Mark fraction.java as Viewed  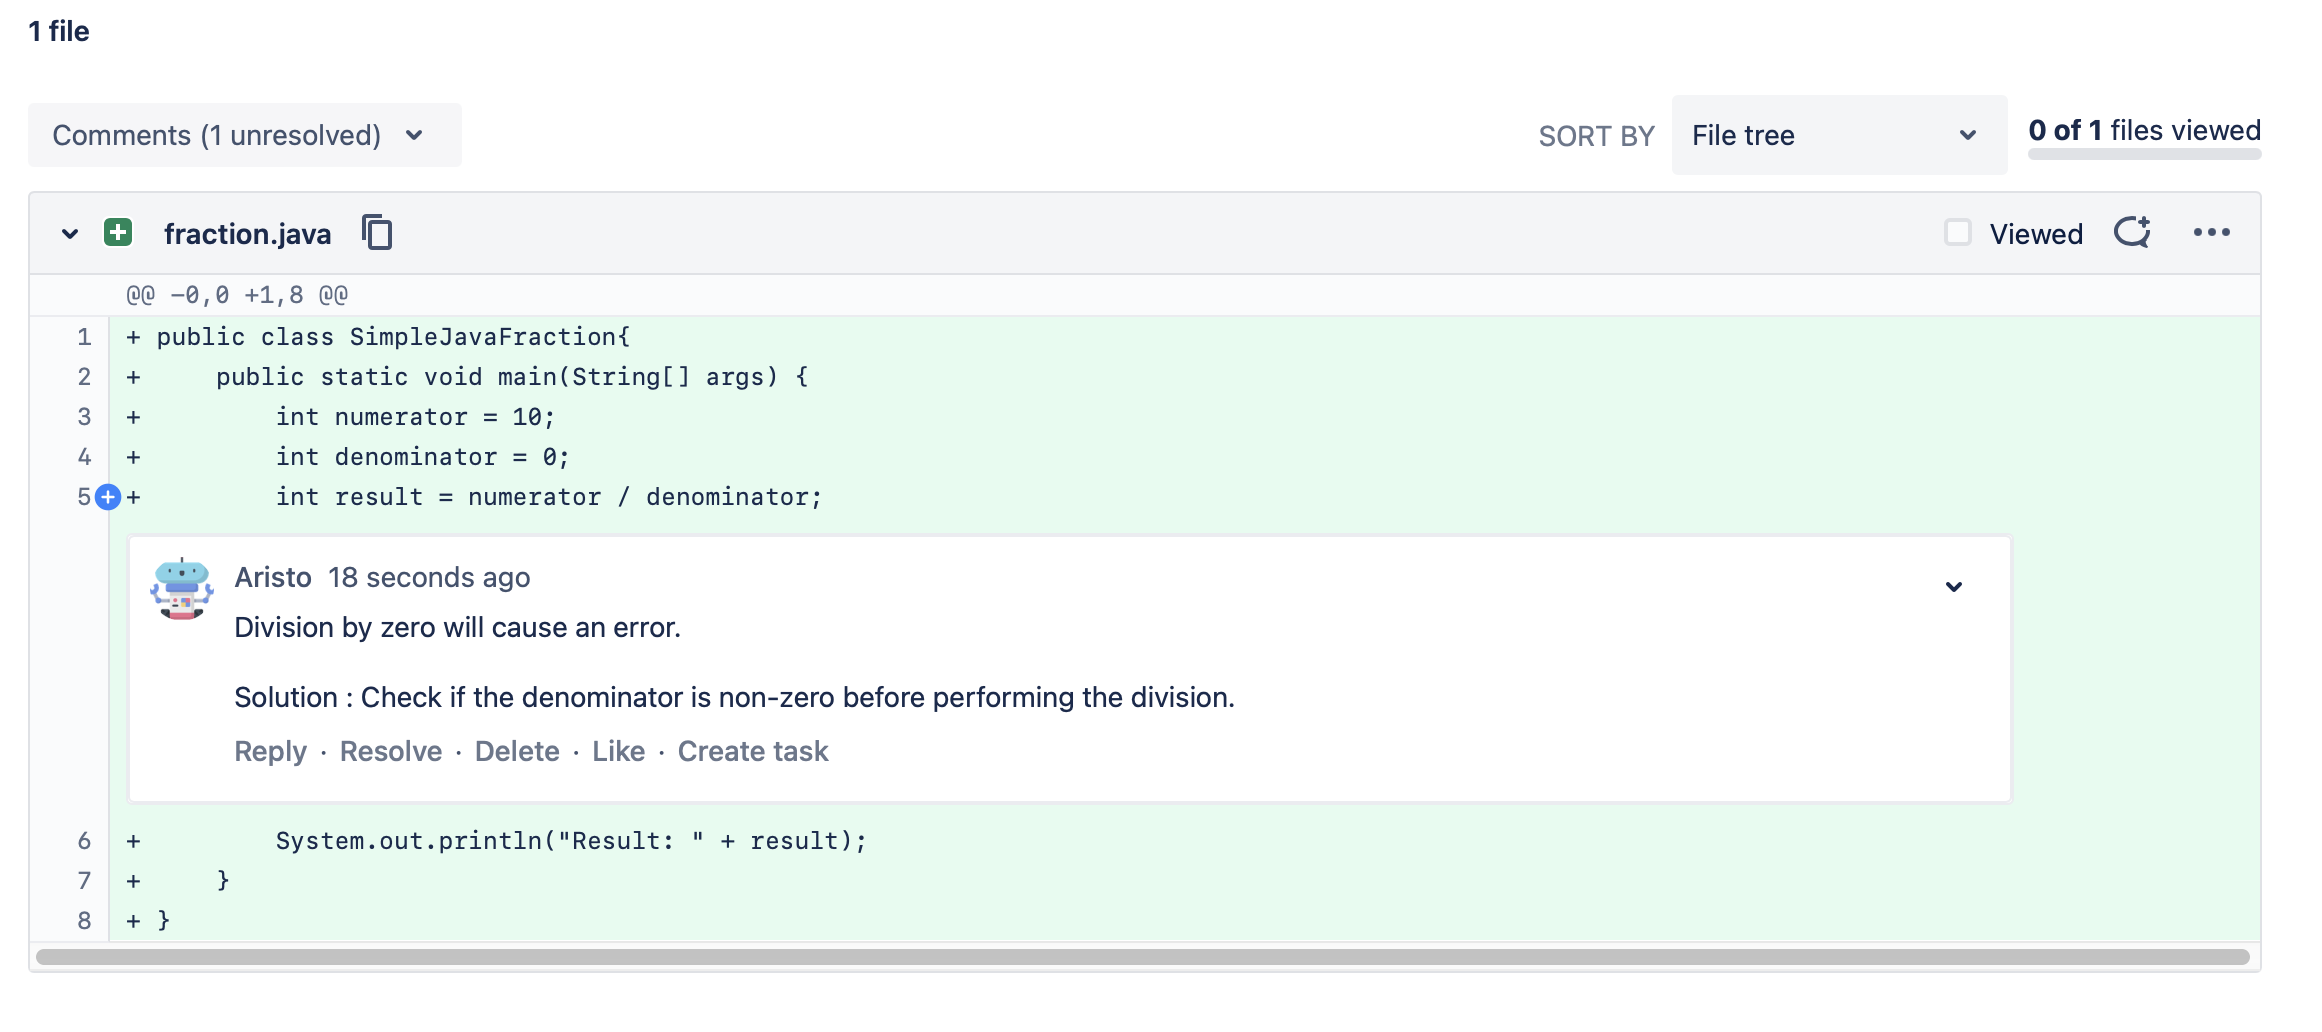click(1958, 233)
